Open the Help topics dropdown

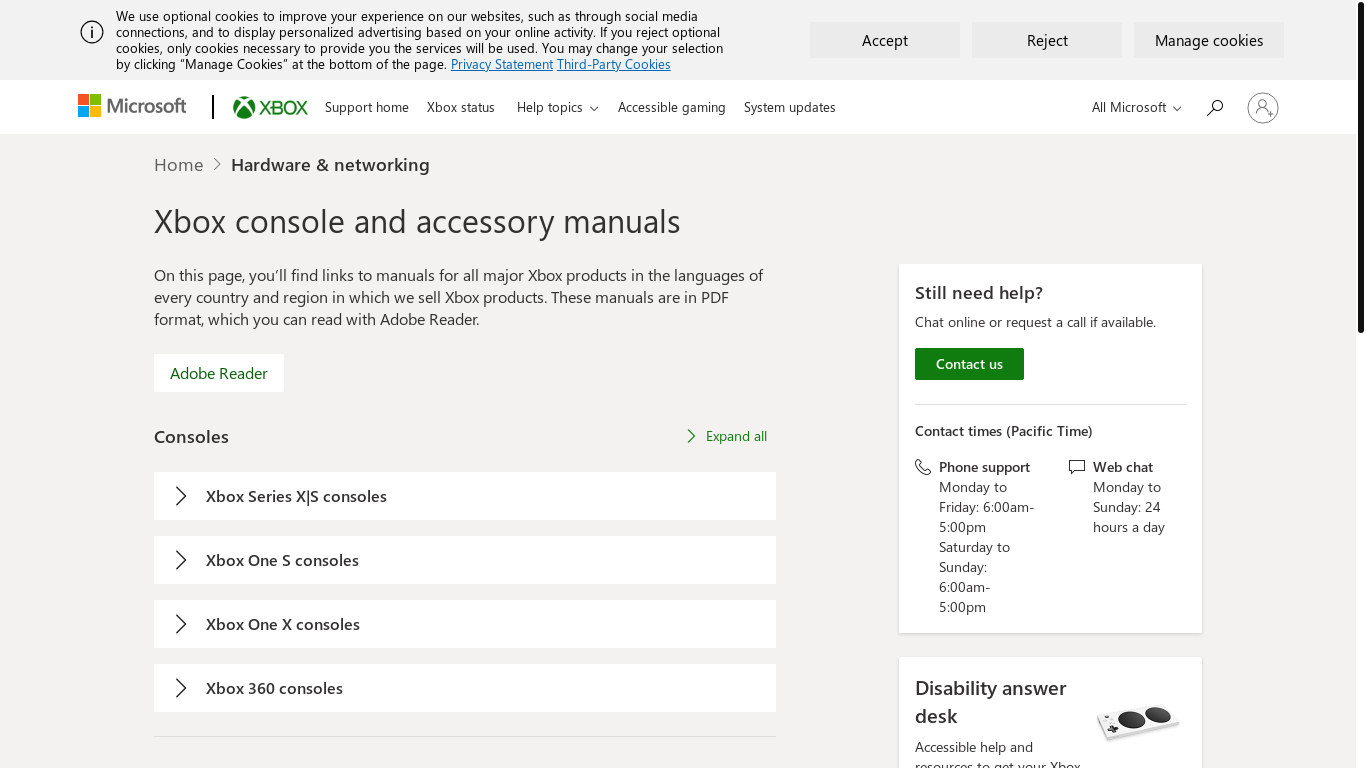[557, 108]
